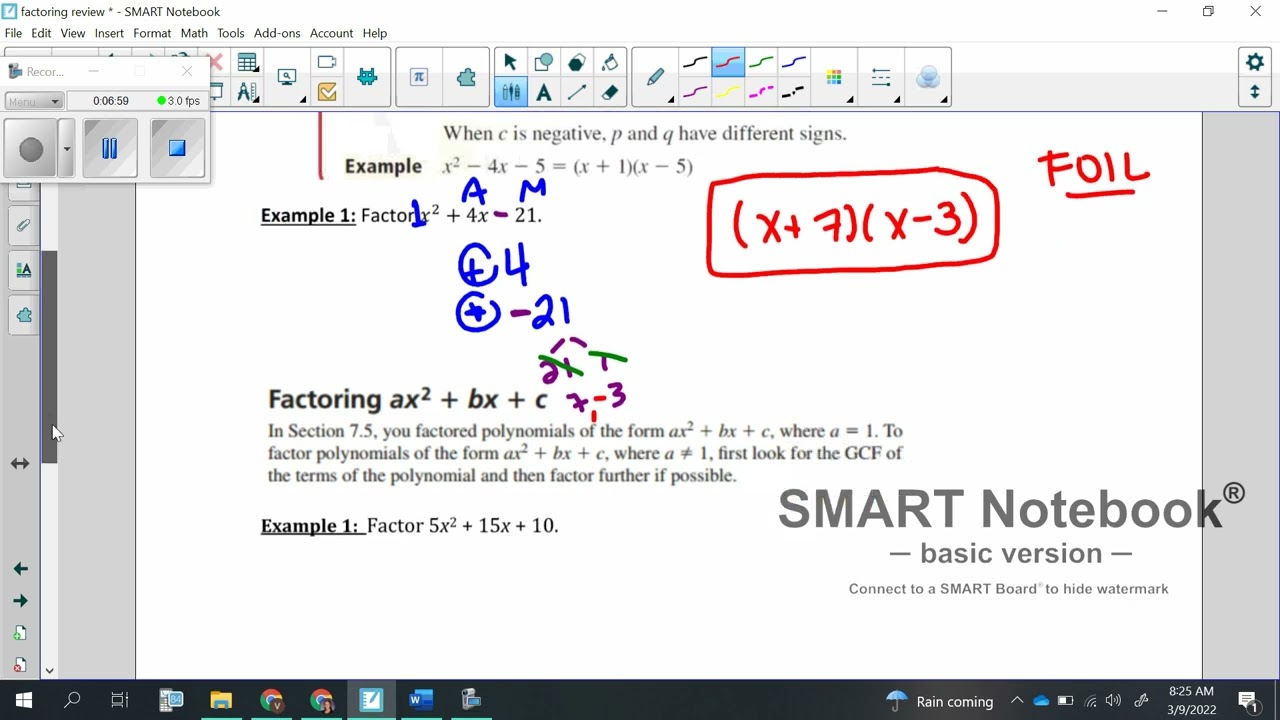The width and height of the screenshot is (1280, 720).
Task: Launch the SMART response monster icon
Action: (x=367, y=77)
